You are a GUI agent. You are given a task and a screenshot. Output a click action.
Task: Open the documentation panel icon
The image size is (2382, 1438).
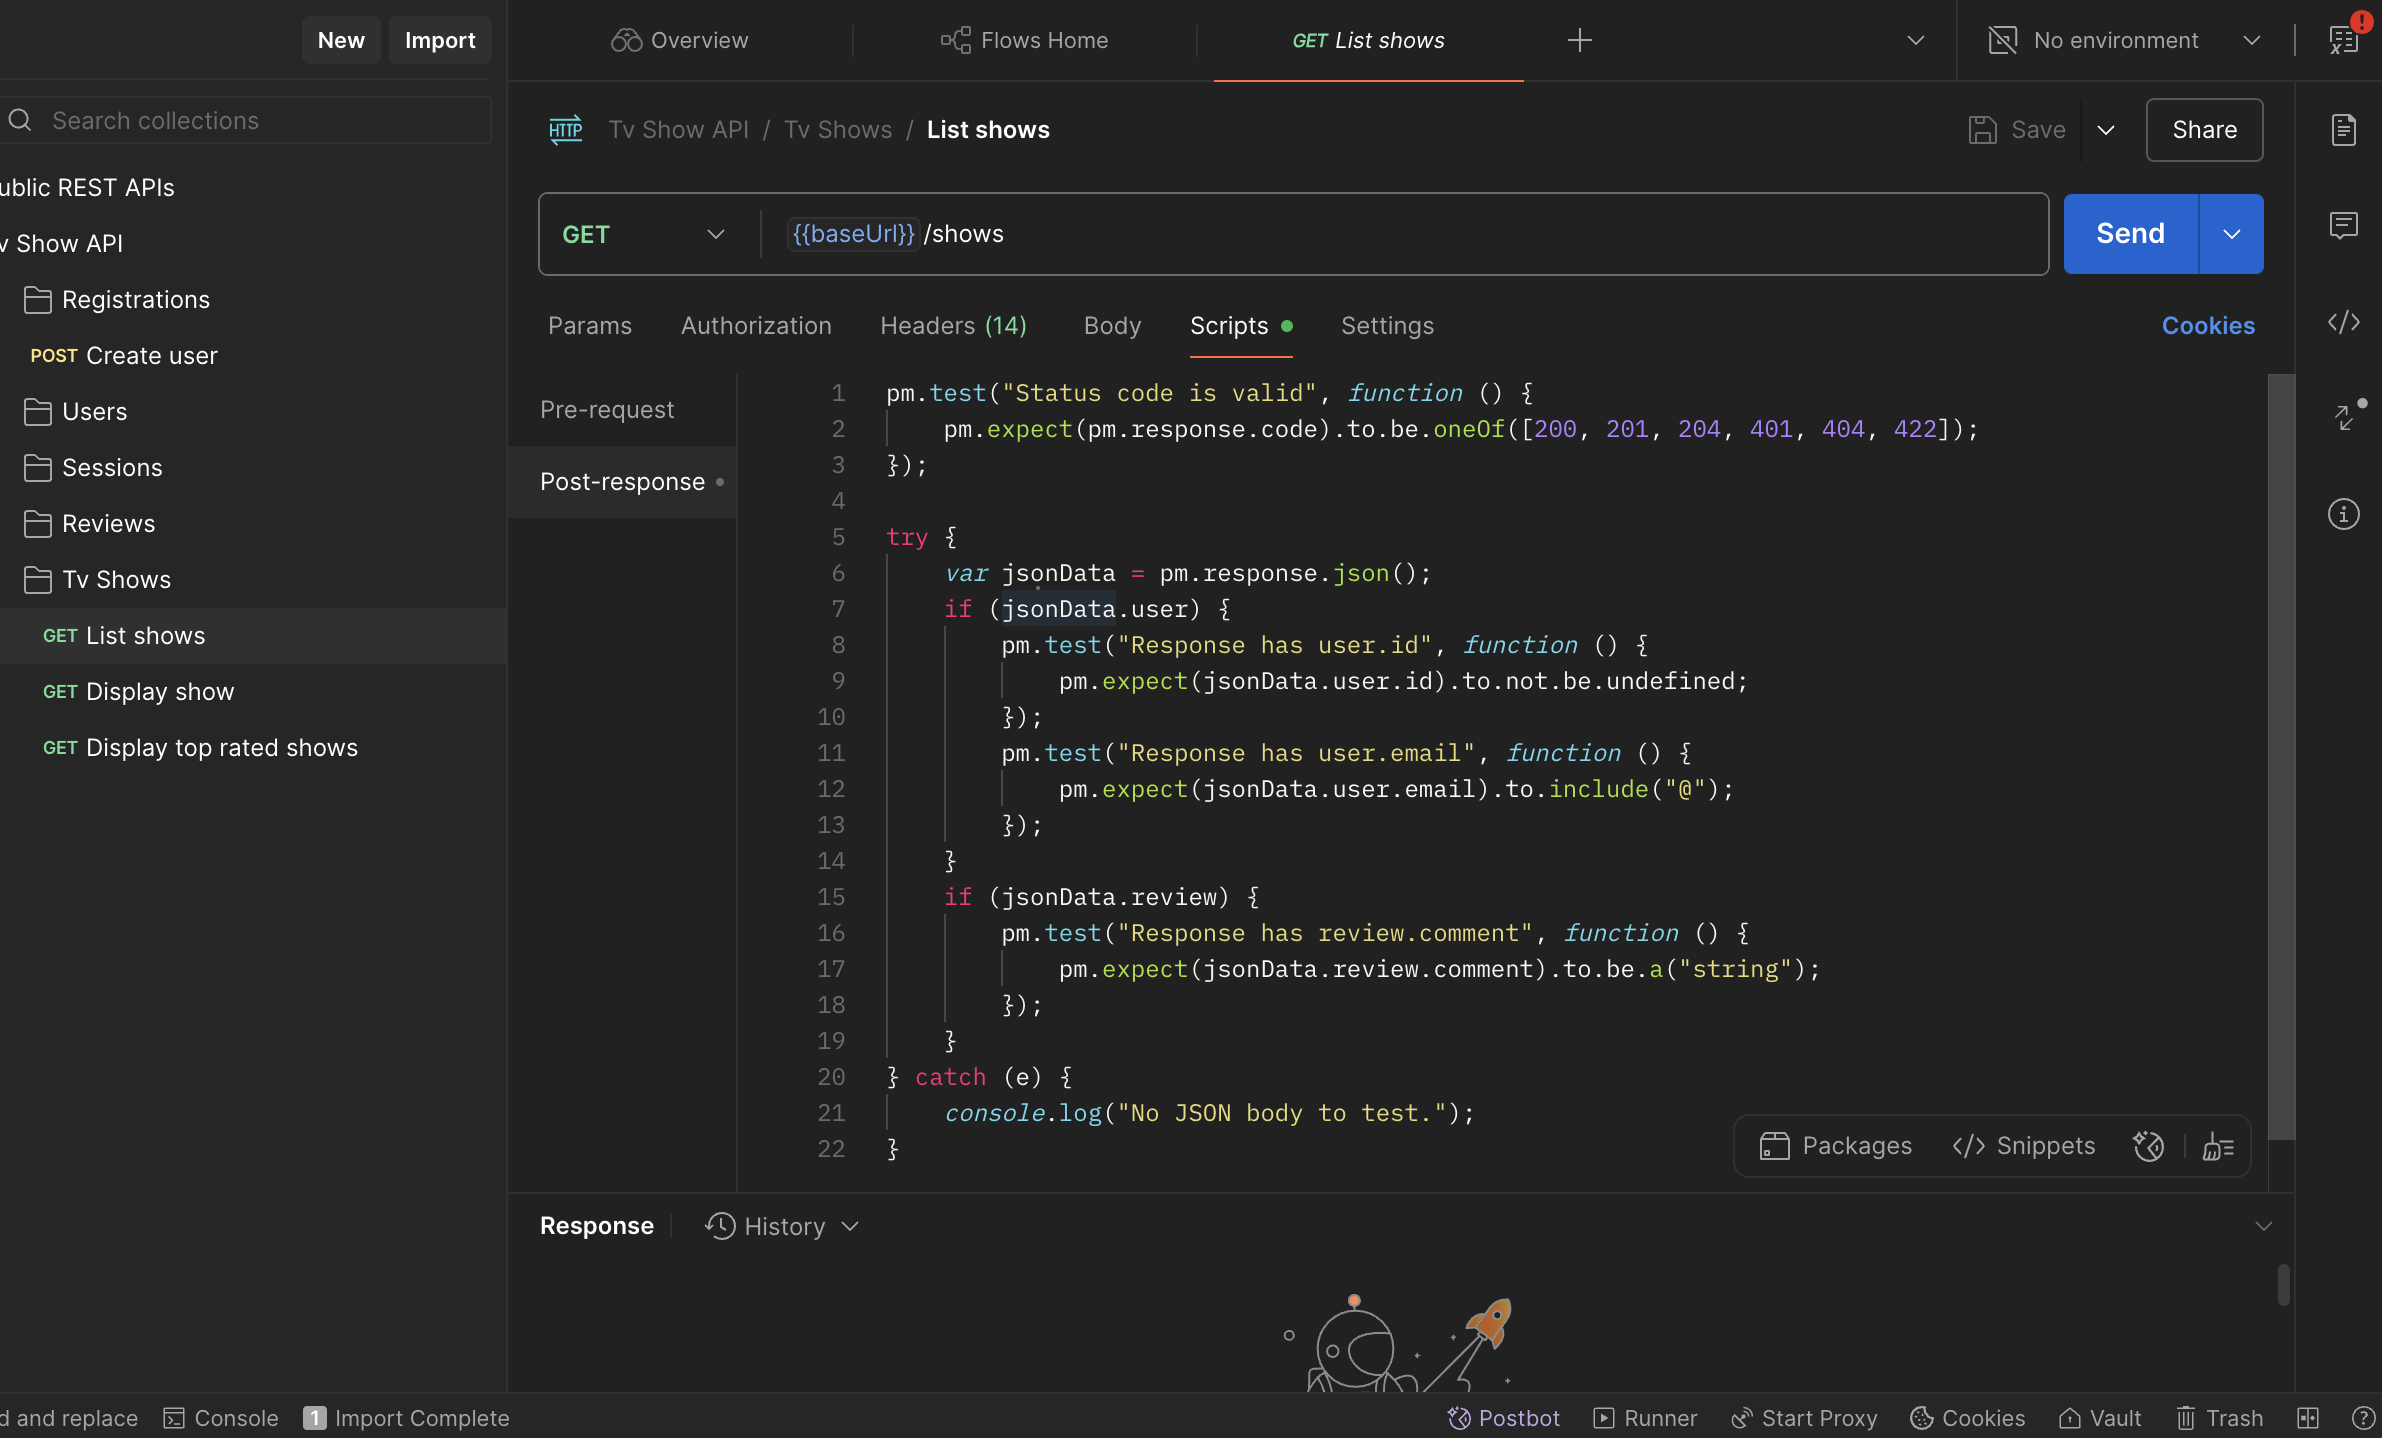[2343, 130]
